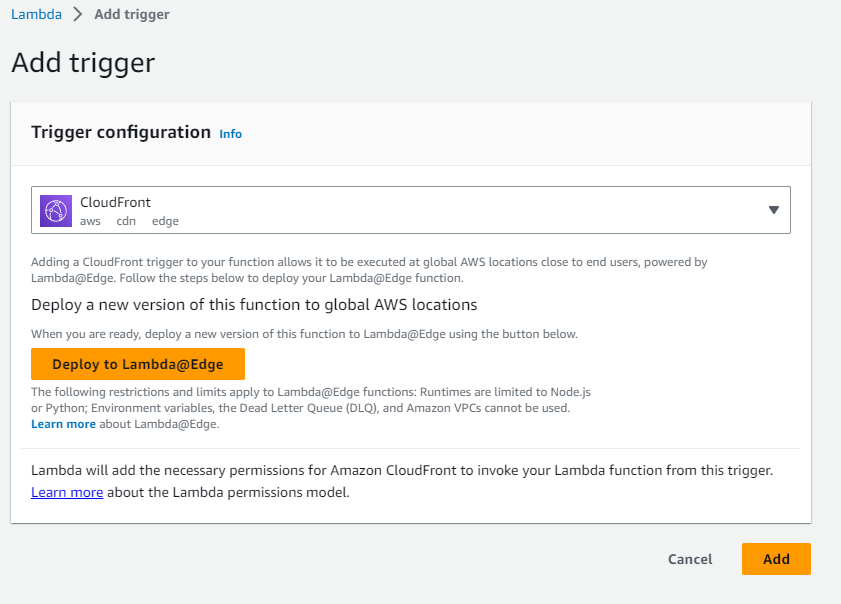Viewport: 841px width, 604px height.
Task: Click the 'edge' tag under CloudFront
Action: click(x=165, y=221)
